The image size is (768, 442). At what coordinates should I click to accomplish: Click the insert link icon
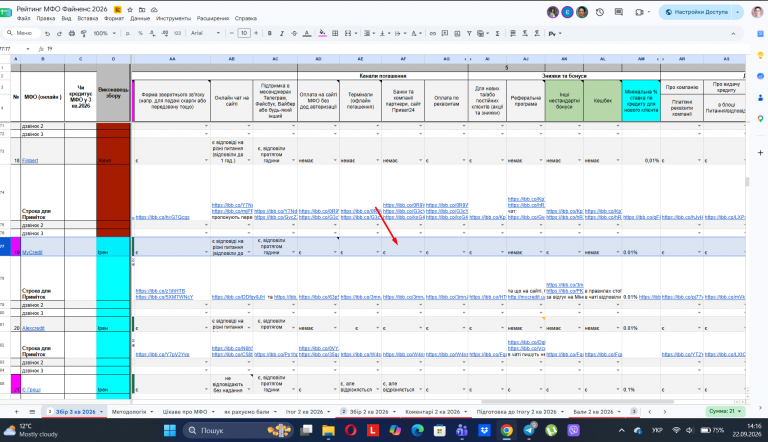pyautogui.click(x=432, y=33)
